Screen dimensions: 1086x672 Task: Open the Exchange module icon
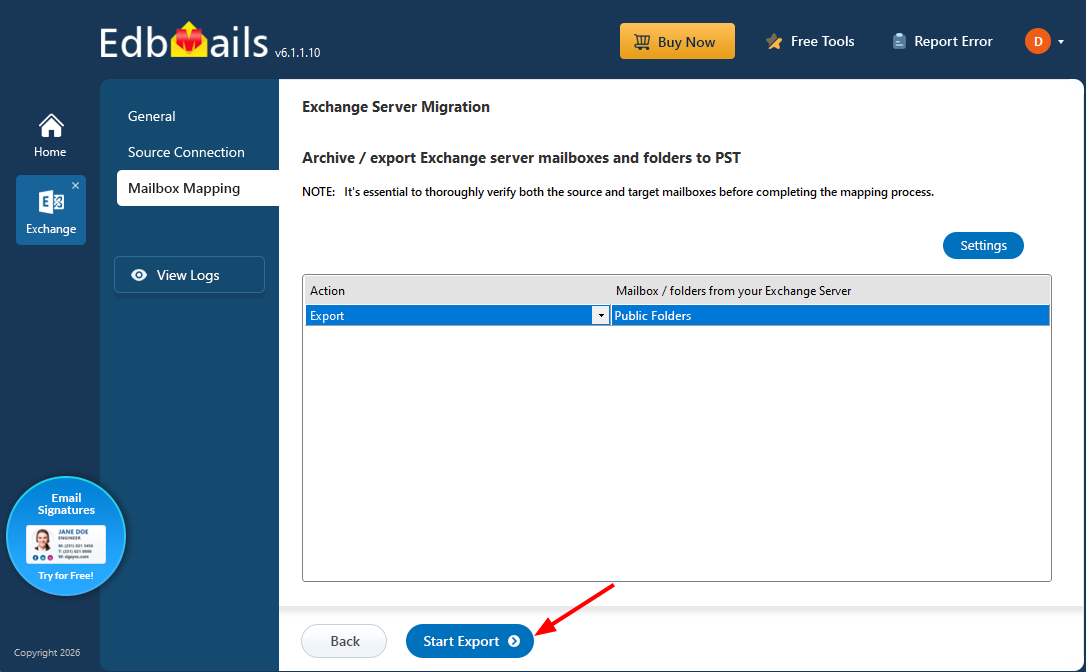[x=51, y=202]
